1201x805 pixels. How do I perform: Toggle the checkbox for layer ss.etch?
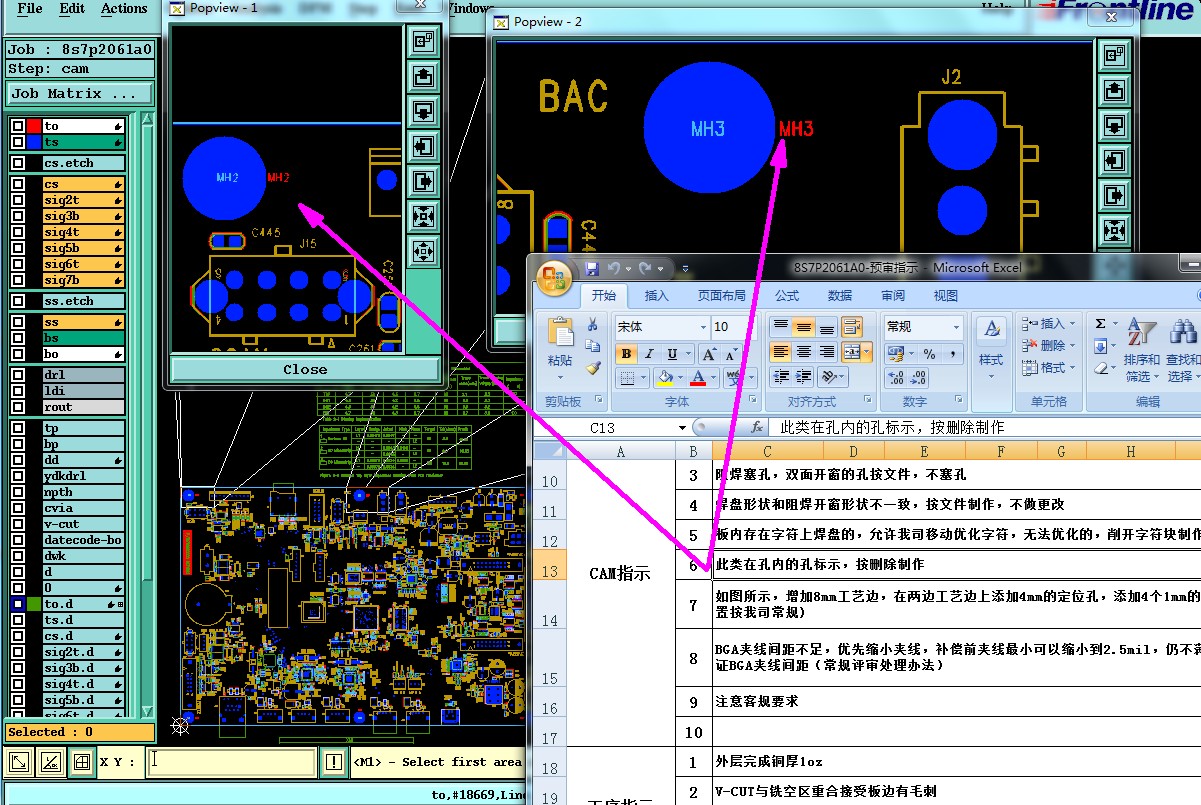coord(17,301)
